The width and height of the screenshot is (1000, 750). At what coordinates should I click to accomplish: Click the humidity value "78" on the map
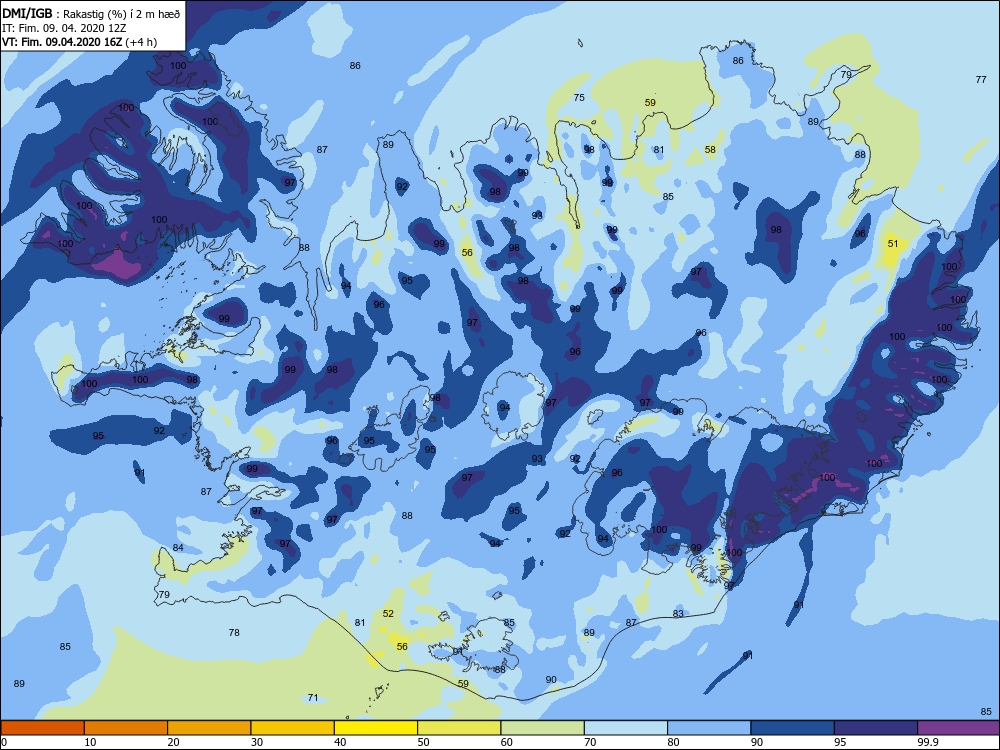(234, 633)
